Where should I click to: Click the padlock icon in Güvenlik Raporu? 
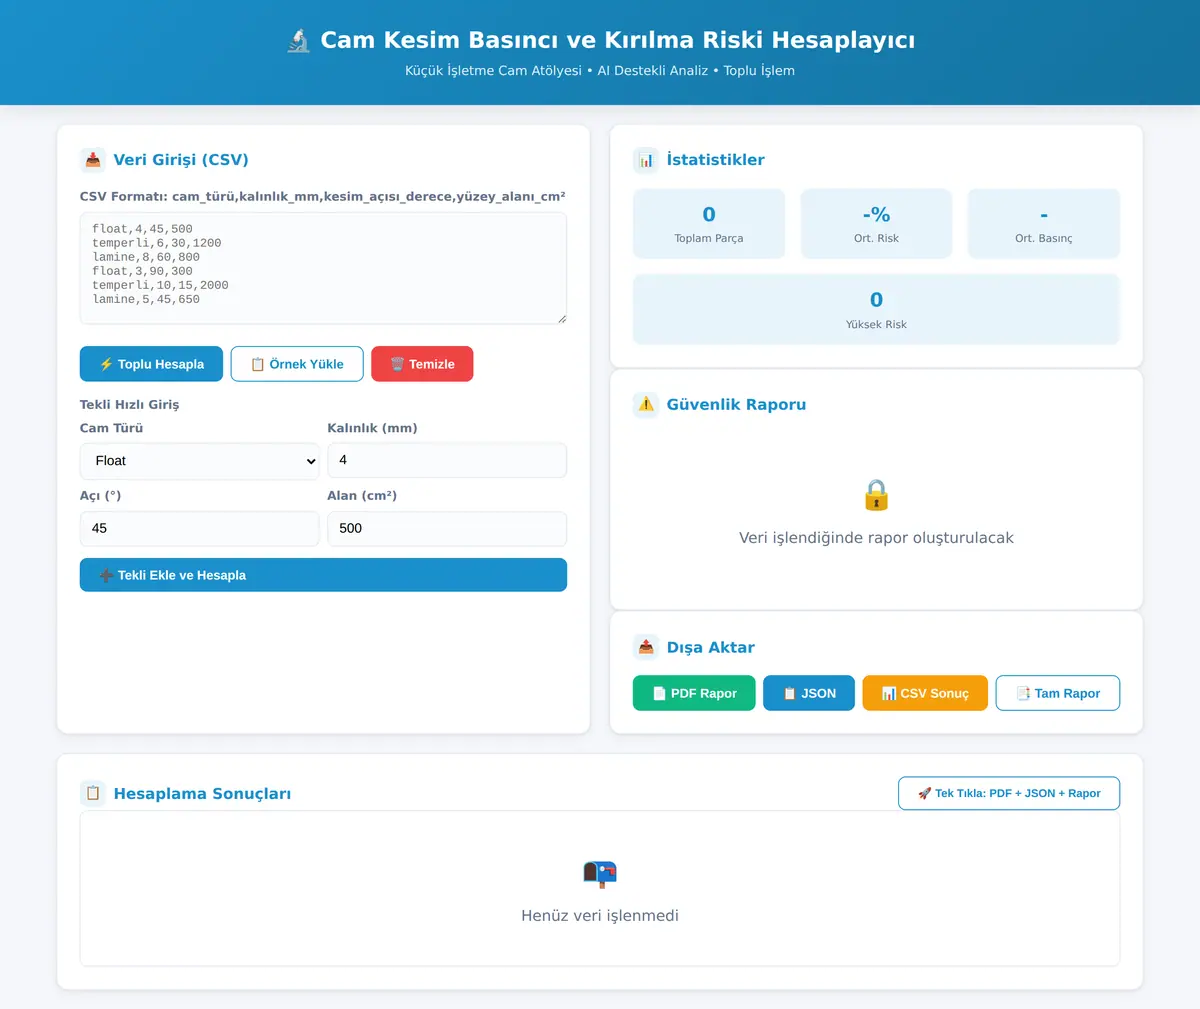coord(876,495)
